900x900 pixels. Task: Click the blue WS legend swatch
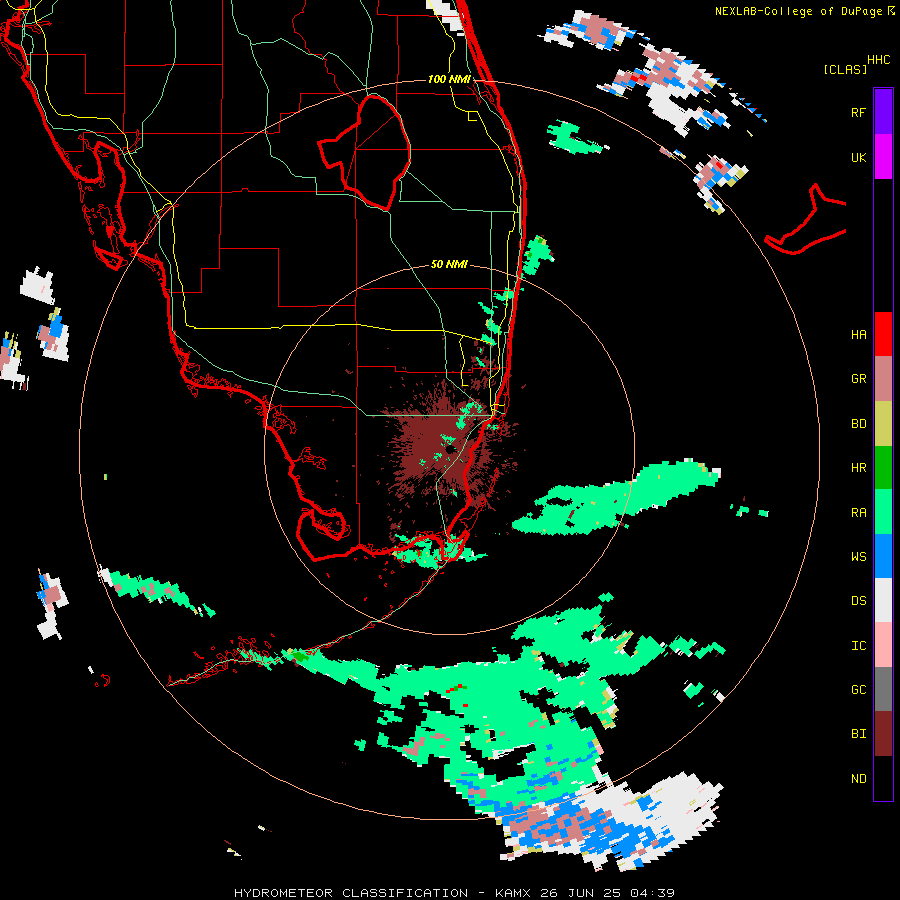(x=883, y=556)
